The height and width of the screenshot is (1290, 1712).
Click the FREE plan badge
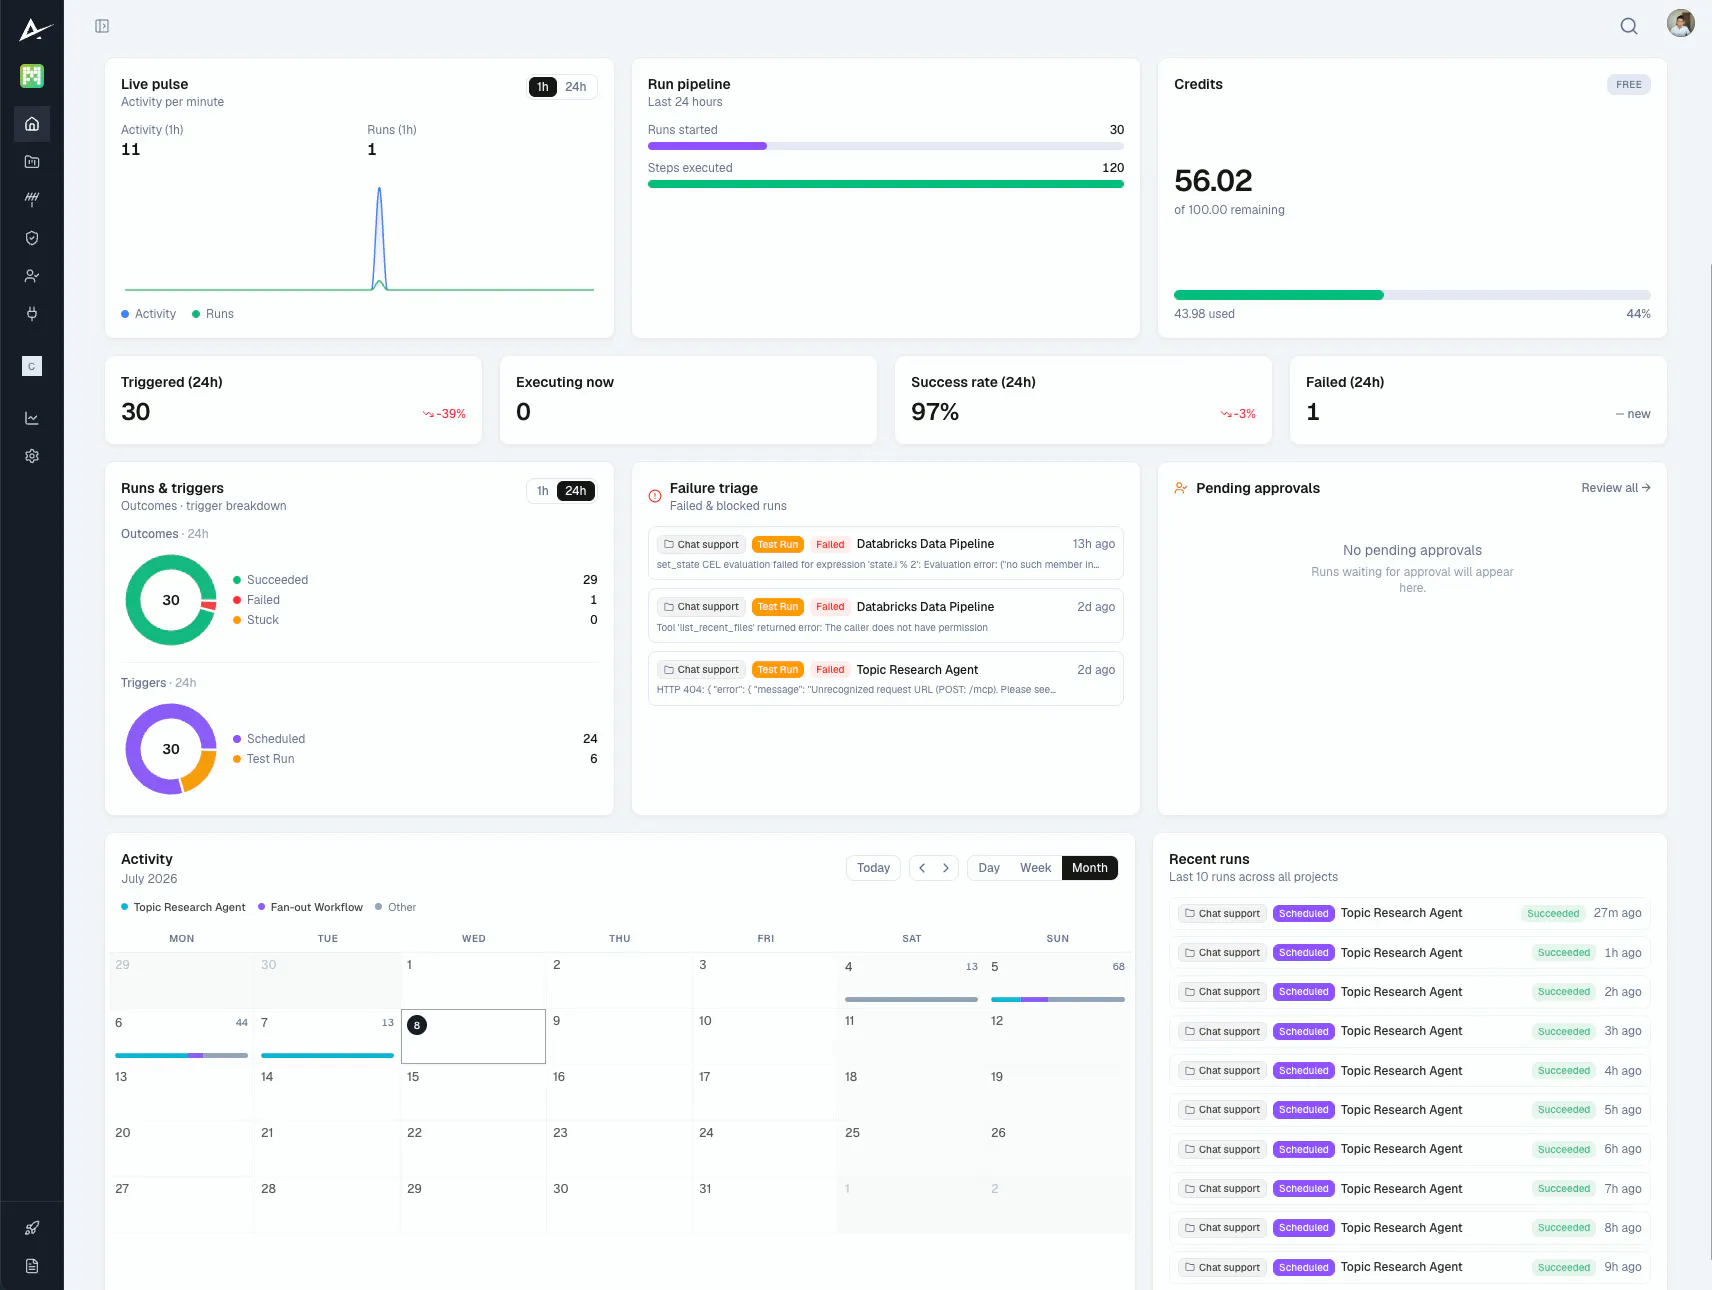click(1629, 85)
